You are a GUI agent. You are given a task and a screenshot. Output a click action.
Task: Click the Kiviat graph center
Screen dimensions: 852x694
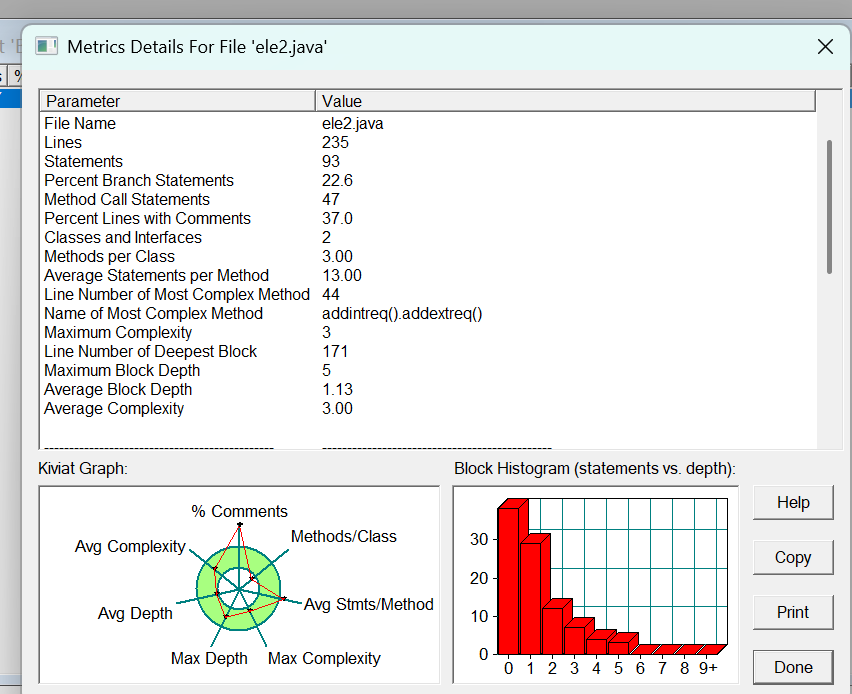click(x=239, y=589)
